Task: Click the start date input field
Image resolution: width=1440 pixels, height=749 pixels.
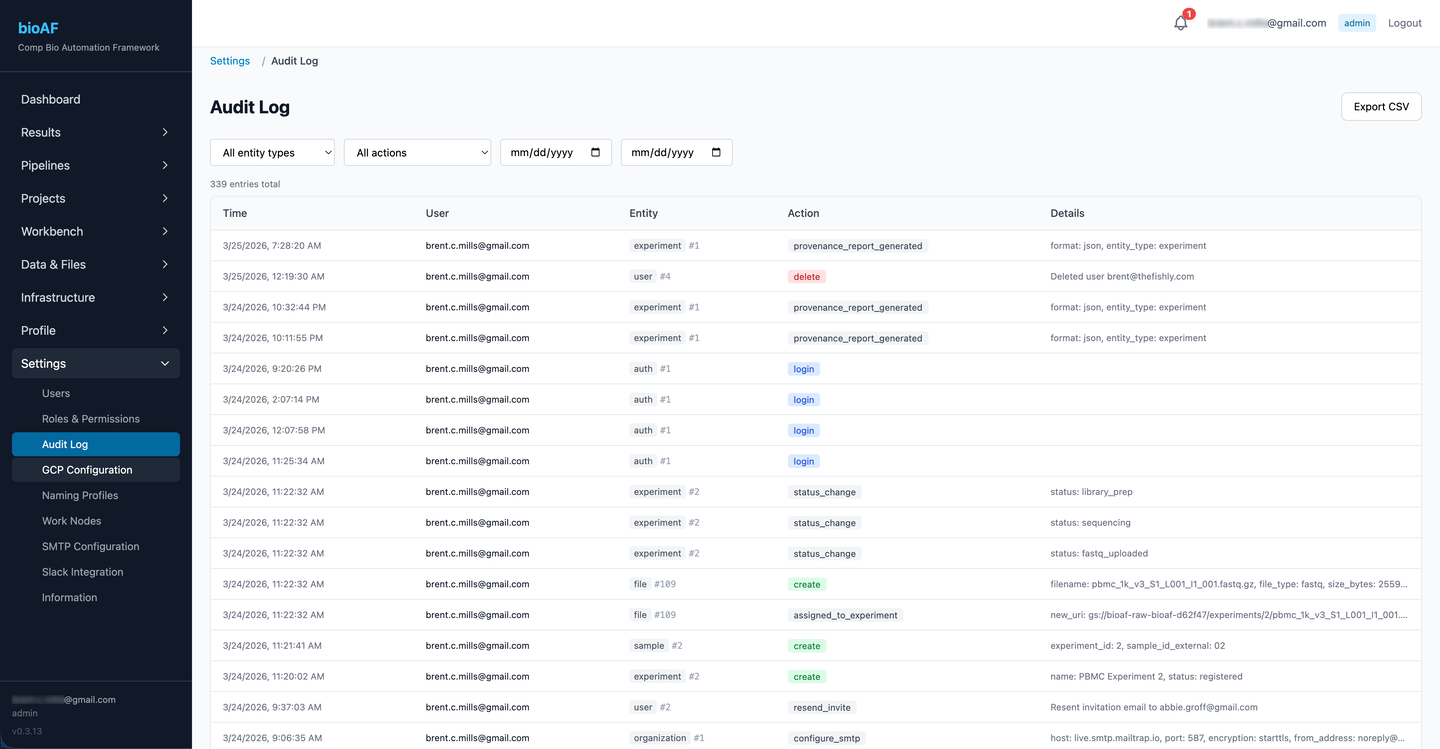Action: pyautogui.click(x=556, y=152)
